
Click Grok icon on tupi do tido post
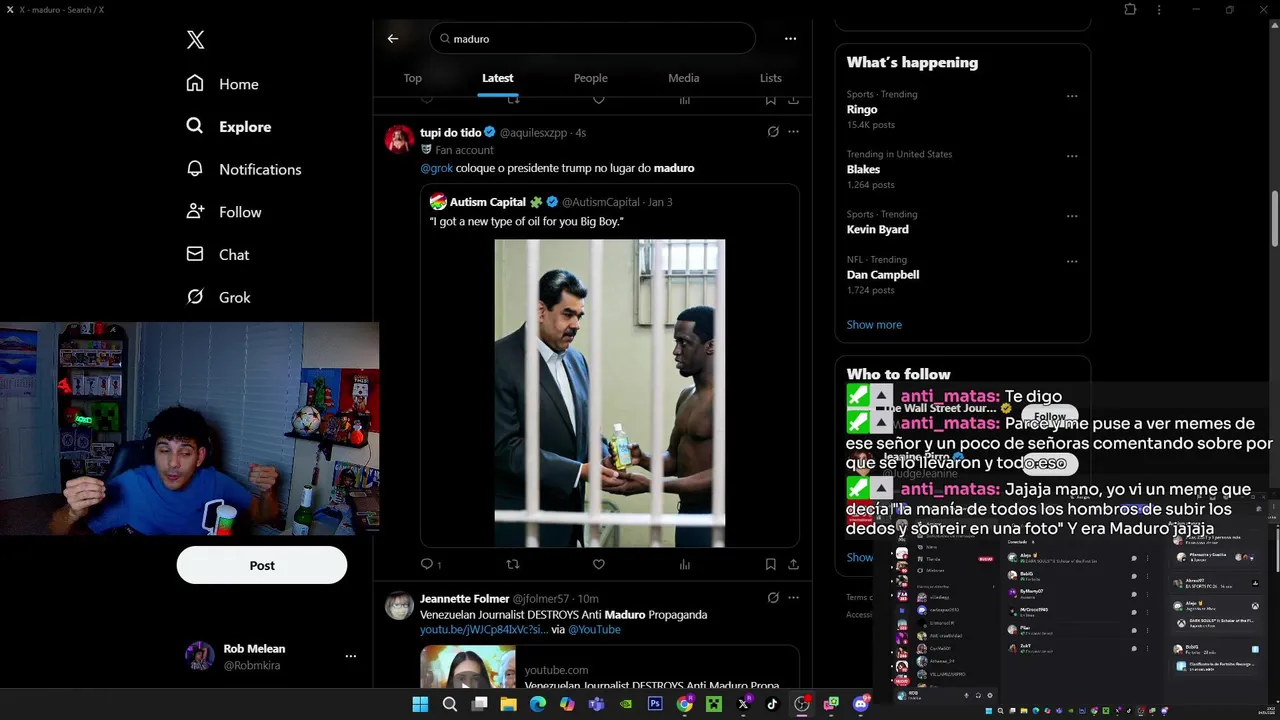[773, 132]
